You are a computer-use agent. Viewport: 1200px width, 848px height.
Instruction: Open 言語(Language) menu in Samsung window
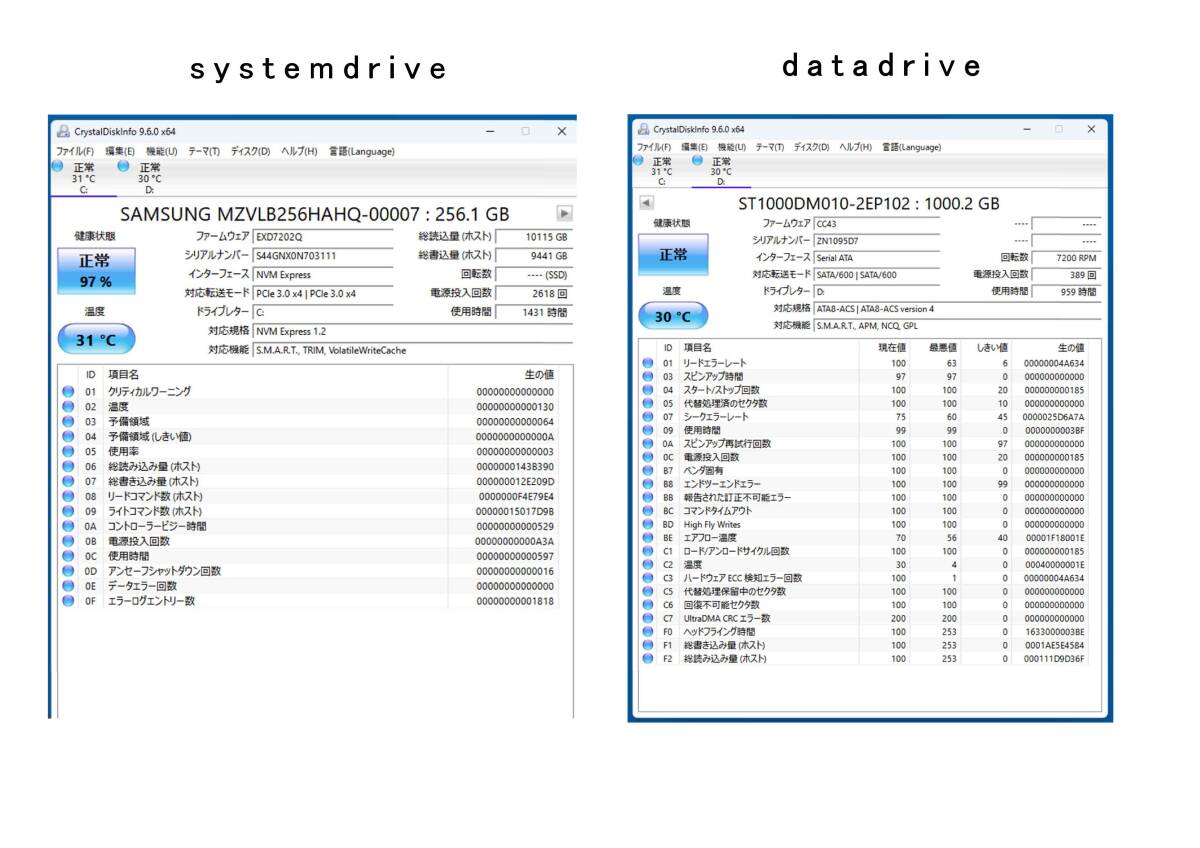coord(362,151)
